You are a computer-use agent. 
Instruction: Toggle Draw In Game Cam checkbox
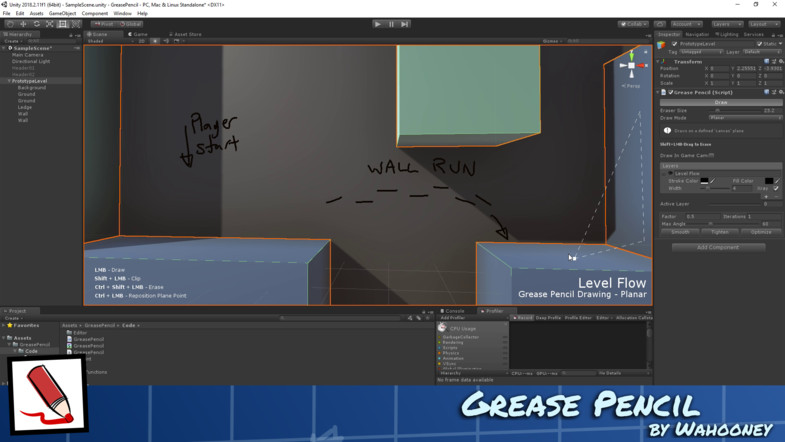pos(712,155)
